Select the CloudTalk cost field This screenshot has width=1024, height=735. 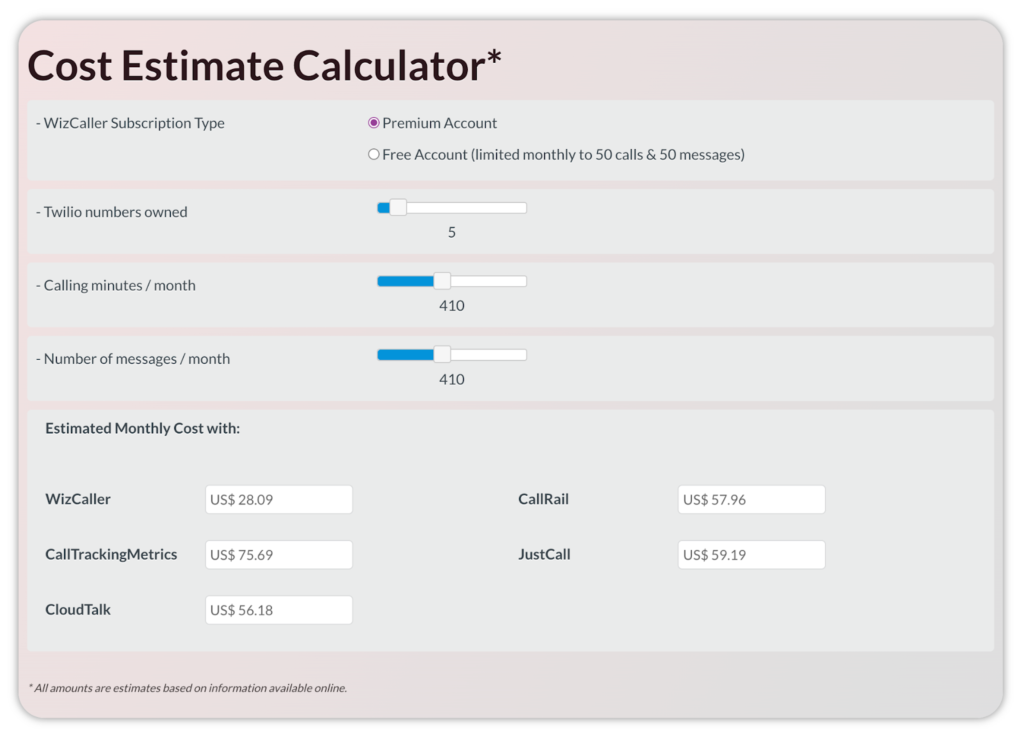click(x=278, y=610)
